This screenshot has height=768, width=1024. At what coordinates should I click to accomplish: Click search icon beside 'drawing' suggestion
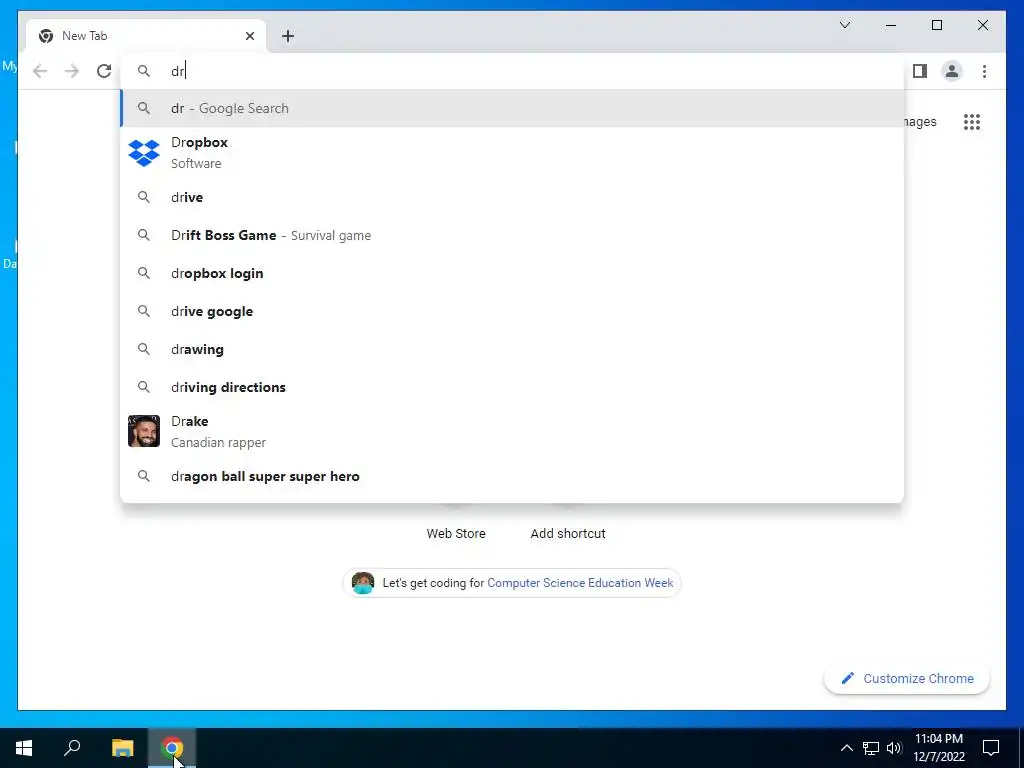pos(144,349)
